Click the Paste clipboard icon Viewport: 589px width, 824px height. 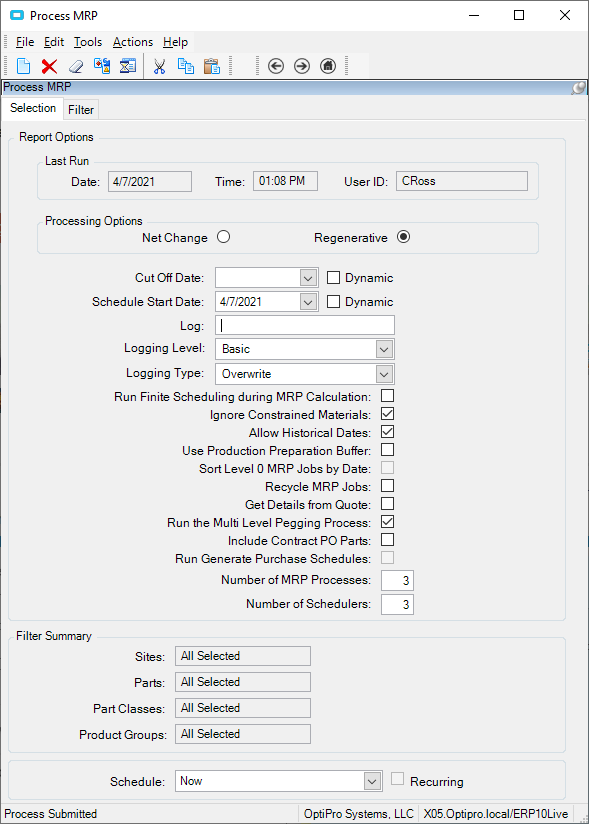212,66
